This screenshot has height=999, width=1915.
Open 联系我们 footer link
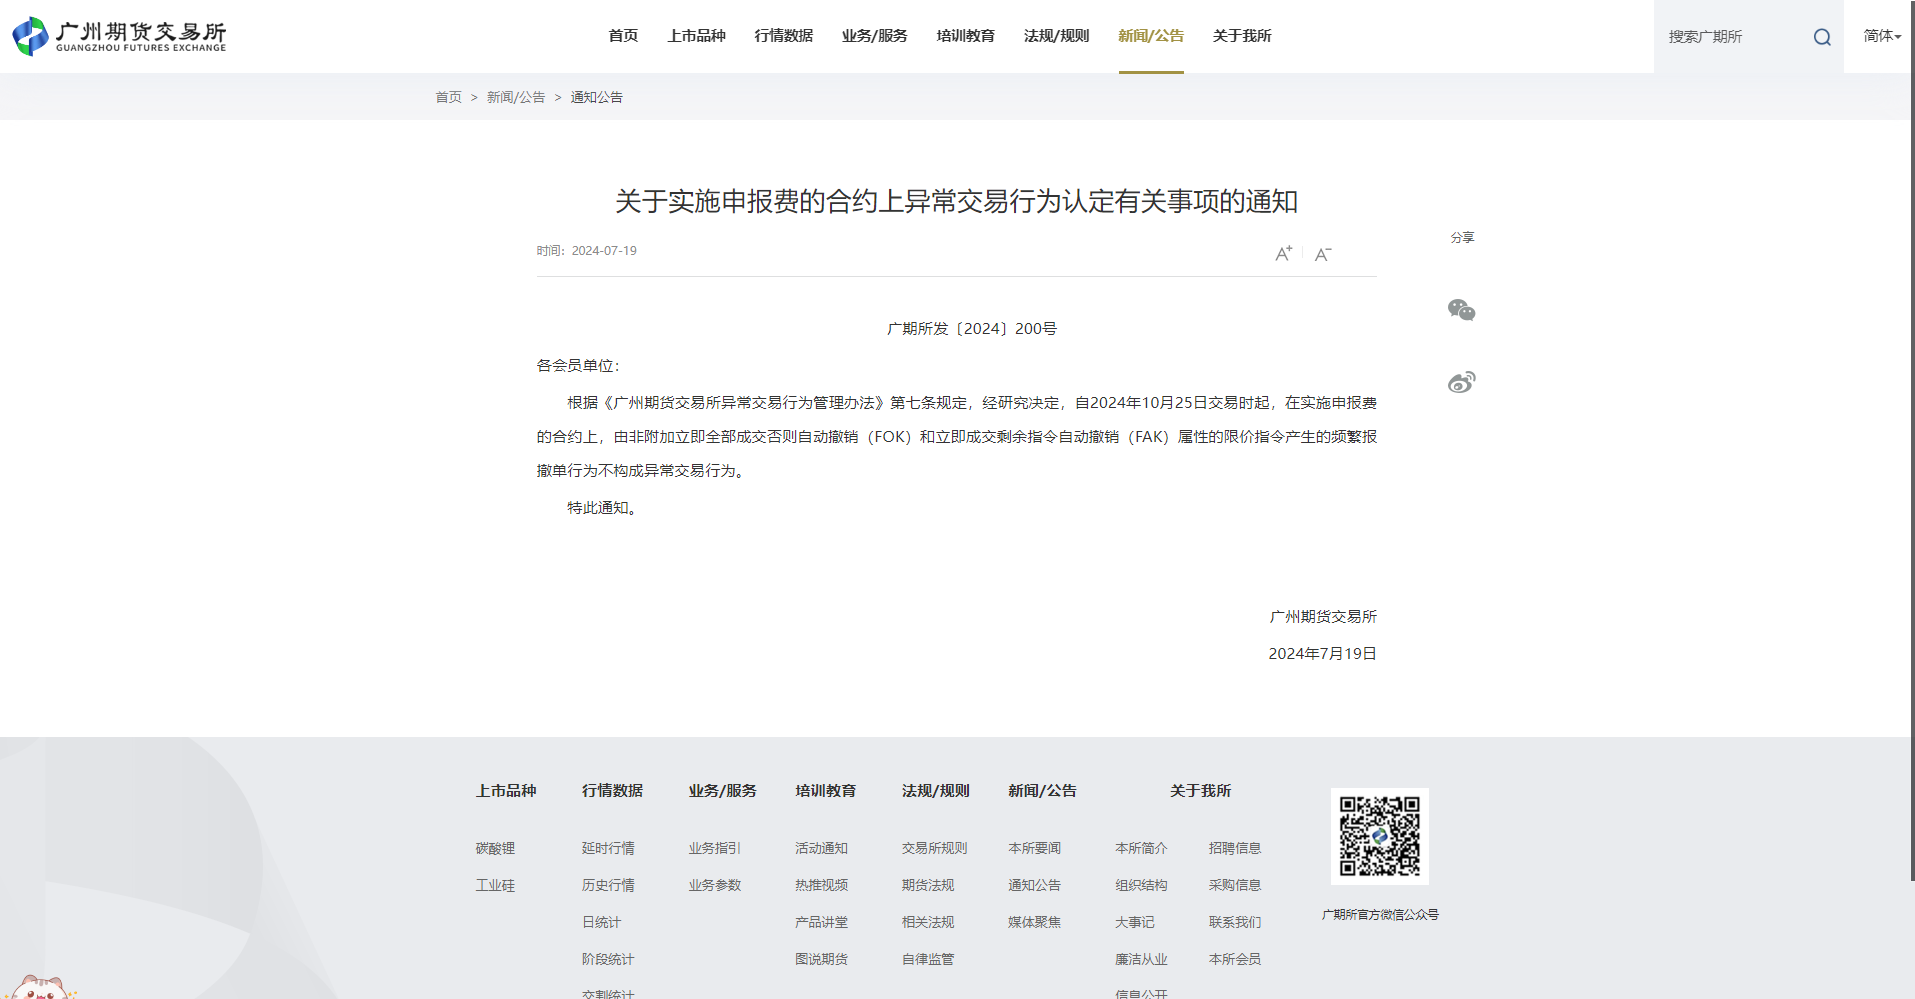click(1235, 922)
